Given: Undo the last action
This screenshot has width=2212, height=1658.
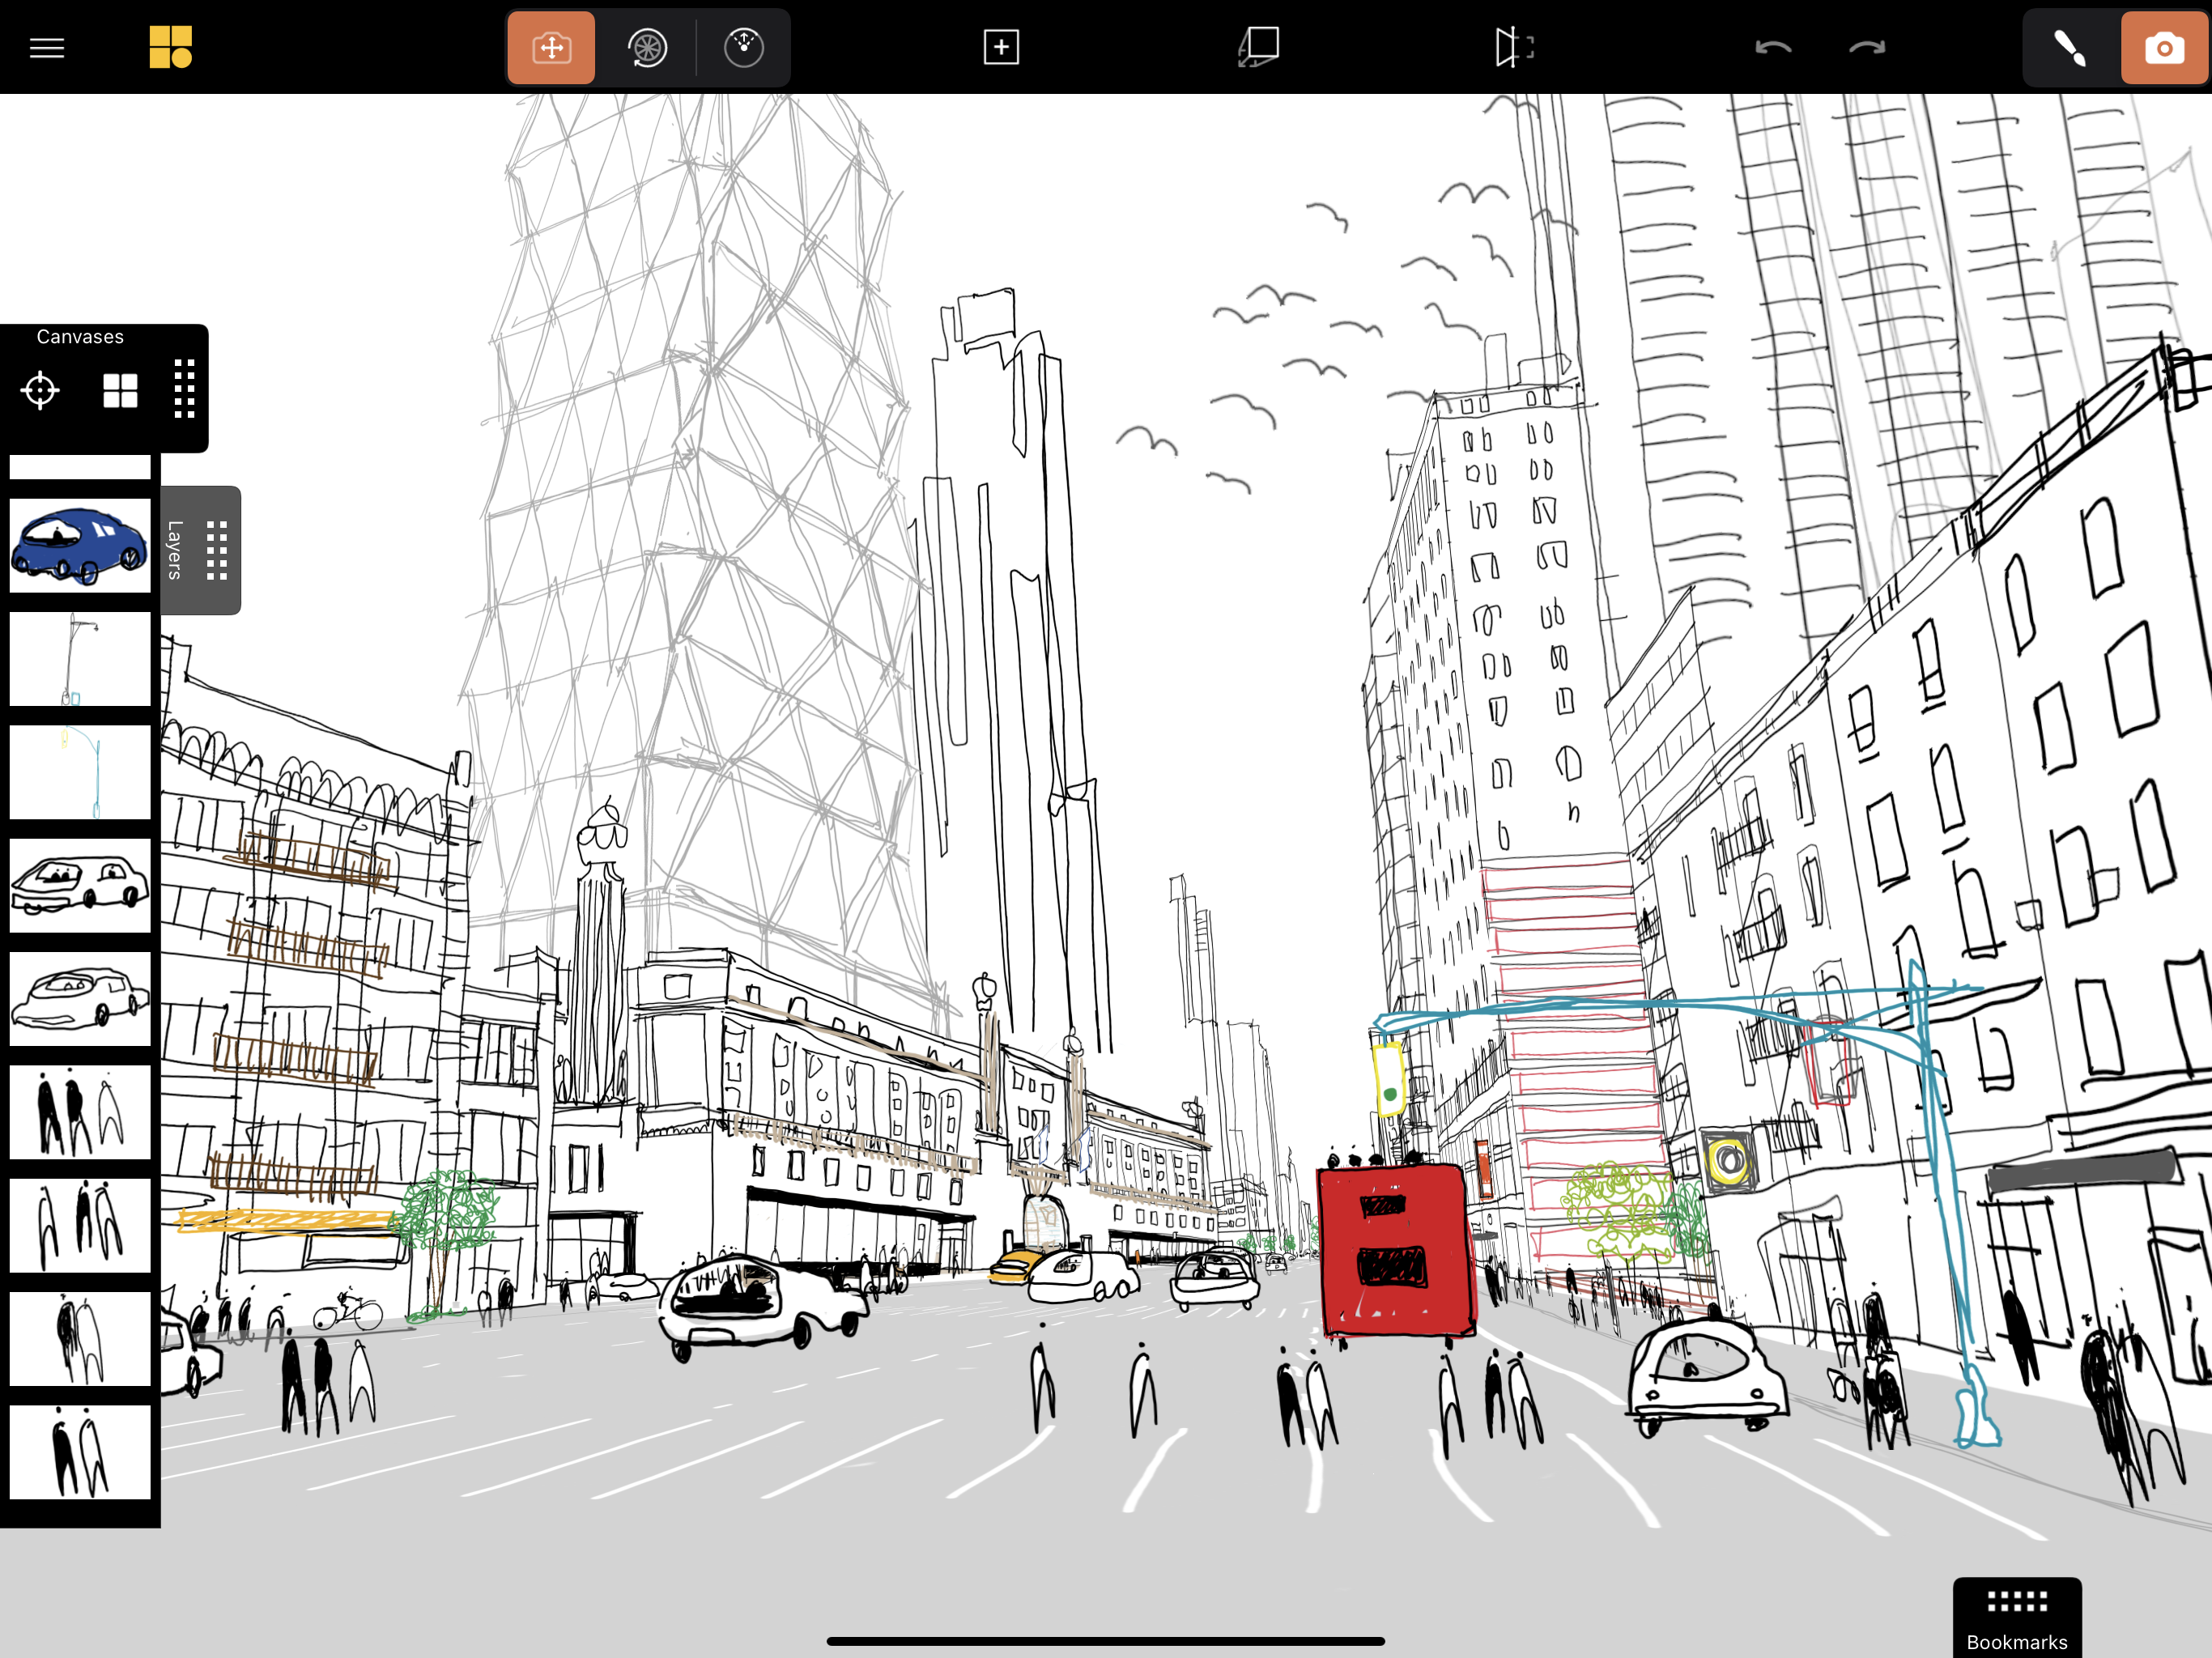Looking at the screenshot, I should coord(1773,47).
